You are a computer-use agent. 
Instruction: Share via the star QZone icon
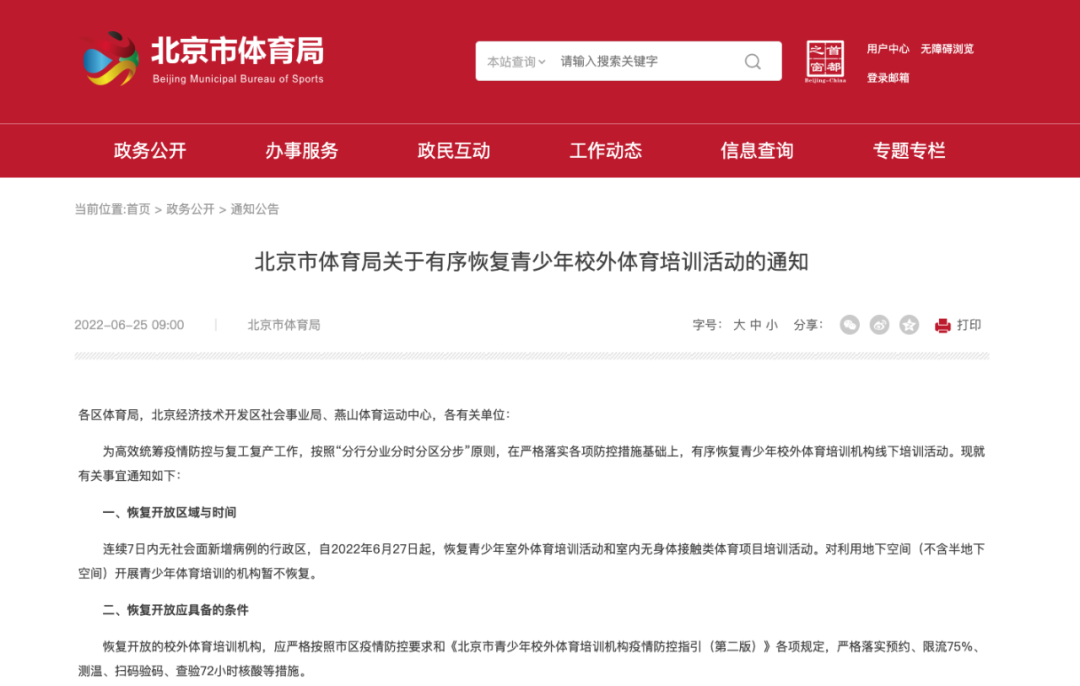tap(909, 325)
